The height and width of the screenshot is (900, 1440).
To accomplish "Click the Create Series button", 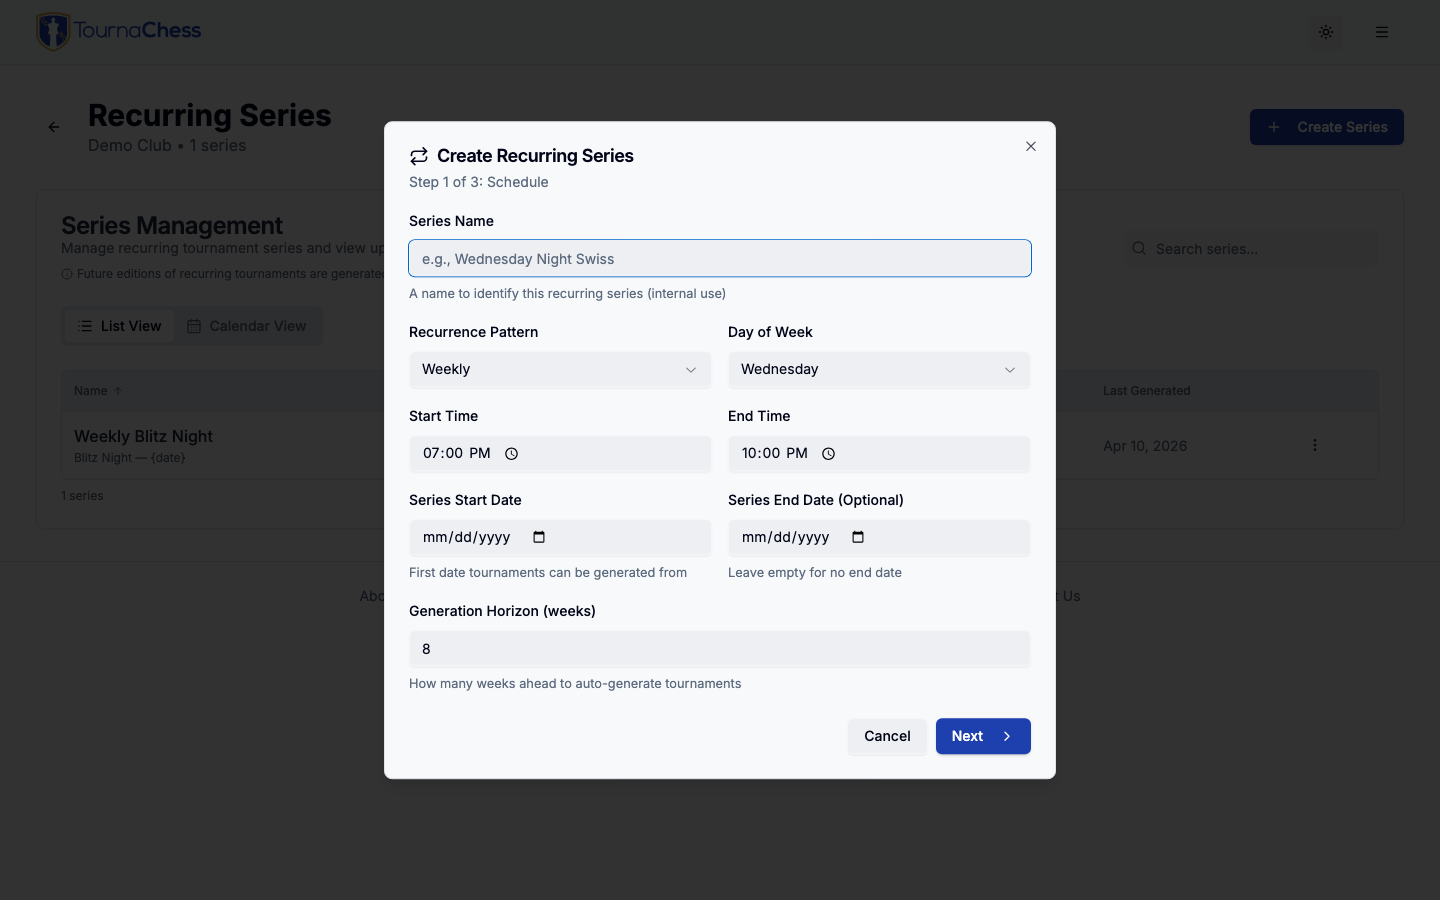I will [1326, 127].
